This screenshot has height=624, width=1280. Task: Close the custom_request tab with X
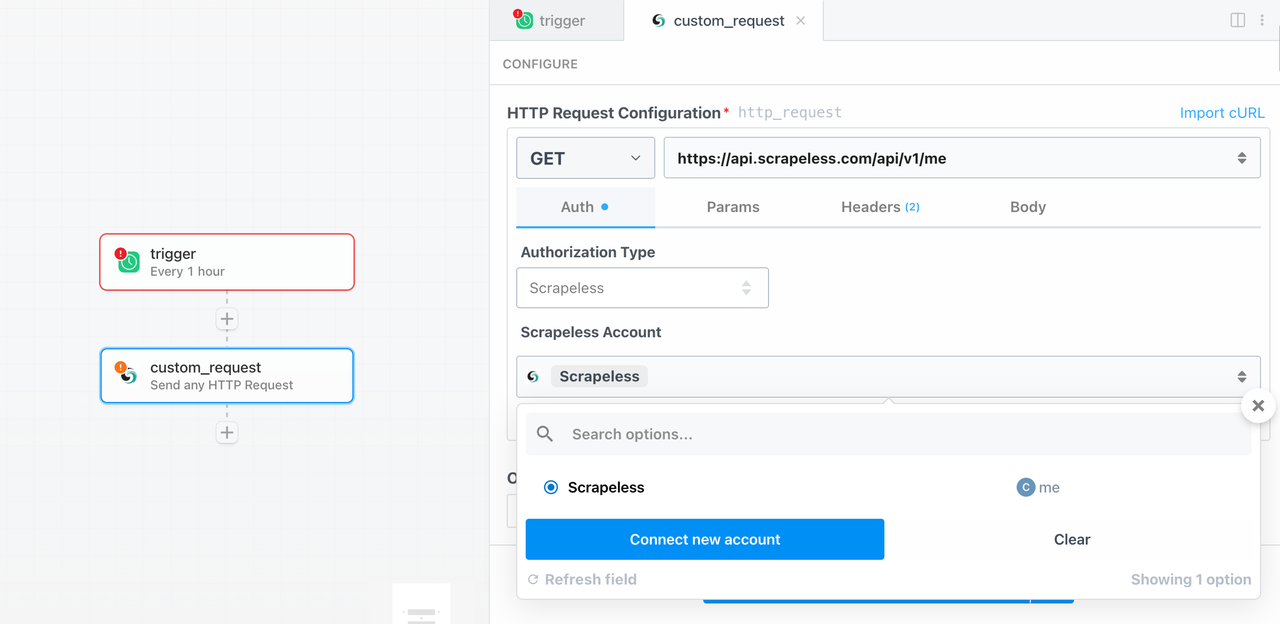801,20
